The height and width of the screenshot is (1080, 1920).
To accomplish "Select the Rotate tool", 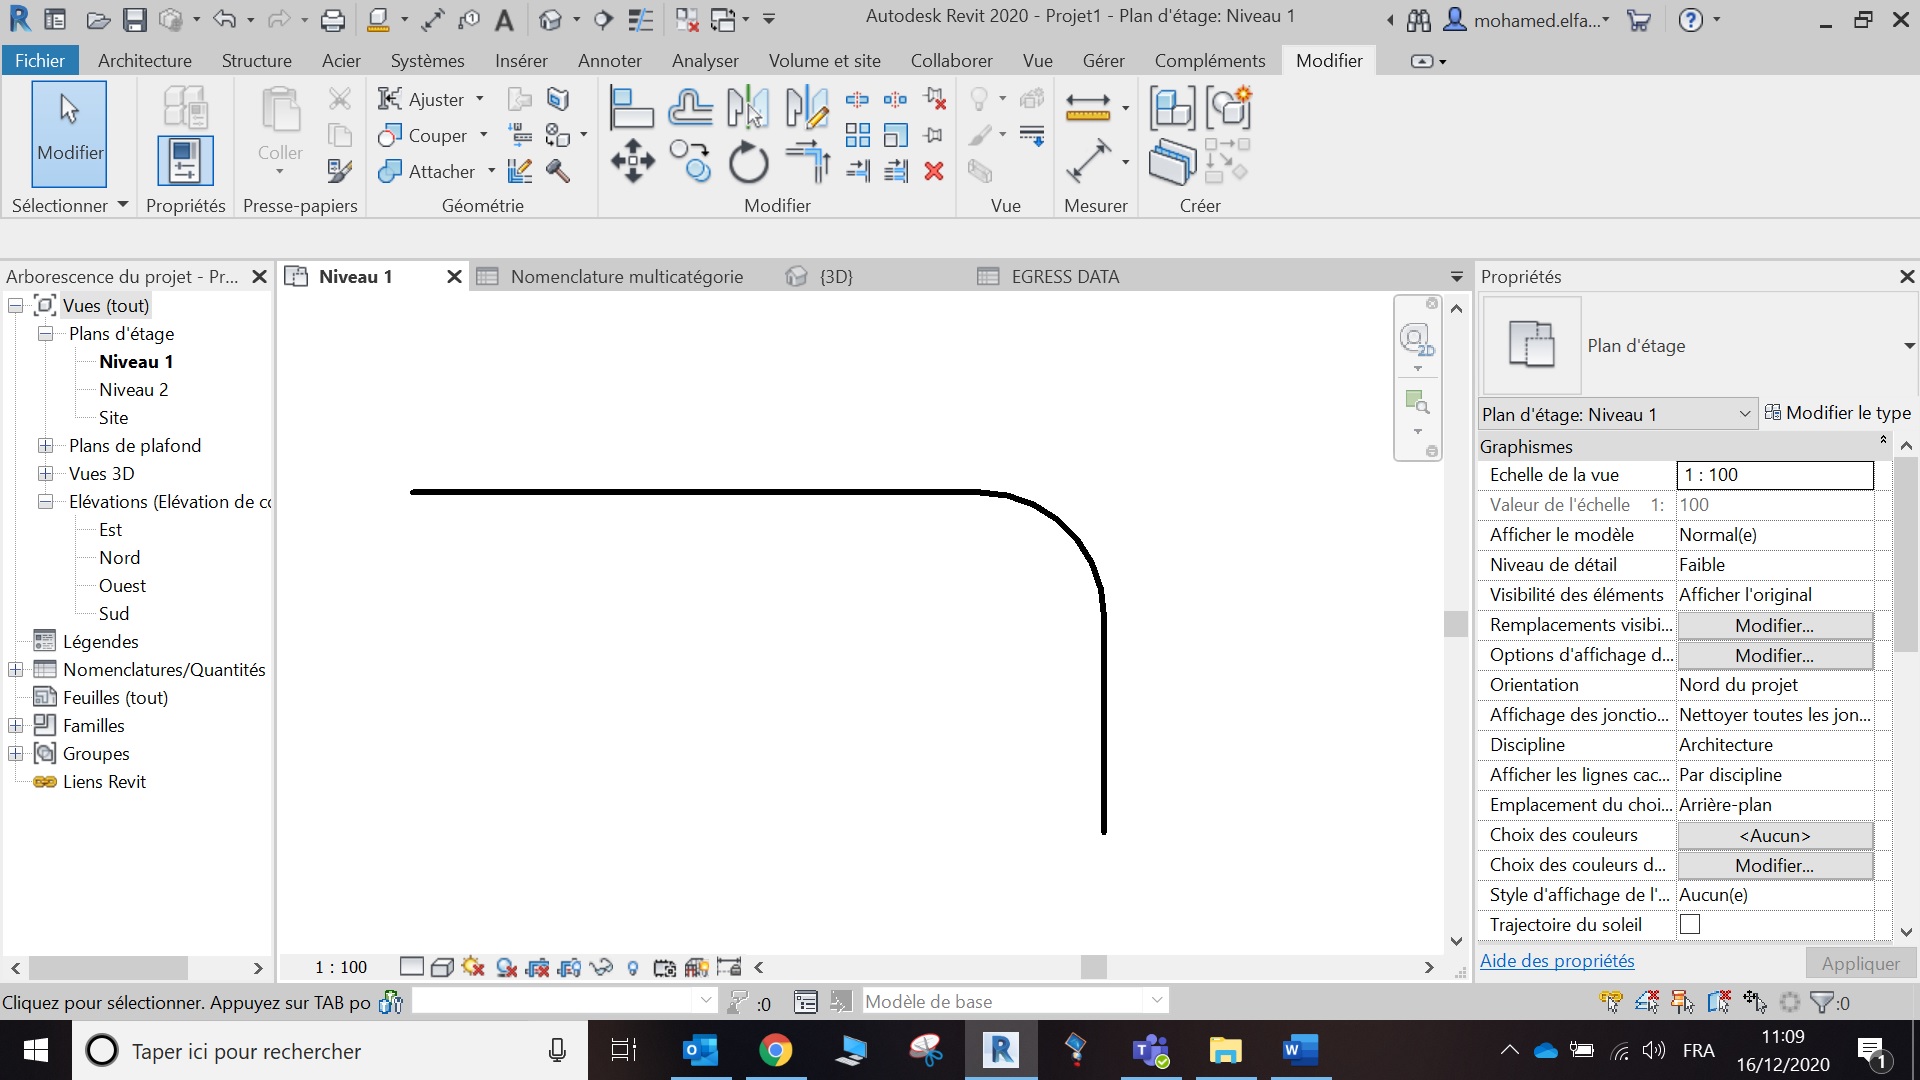I will click(748, 162).
